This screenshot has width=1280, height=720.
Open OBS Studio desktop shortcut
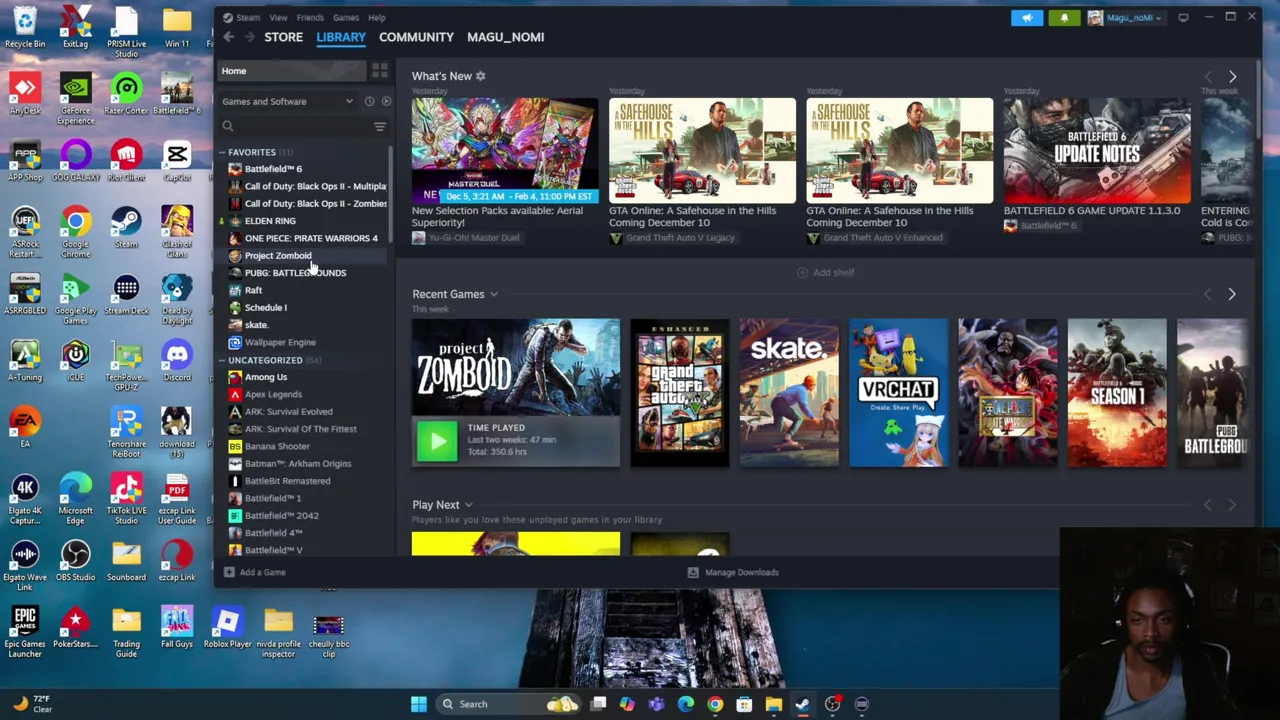75,560
